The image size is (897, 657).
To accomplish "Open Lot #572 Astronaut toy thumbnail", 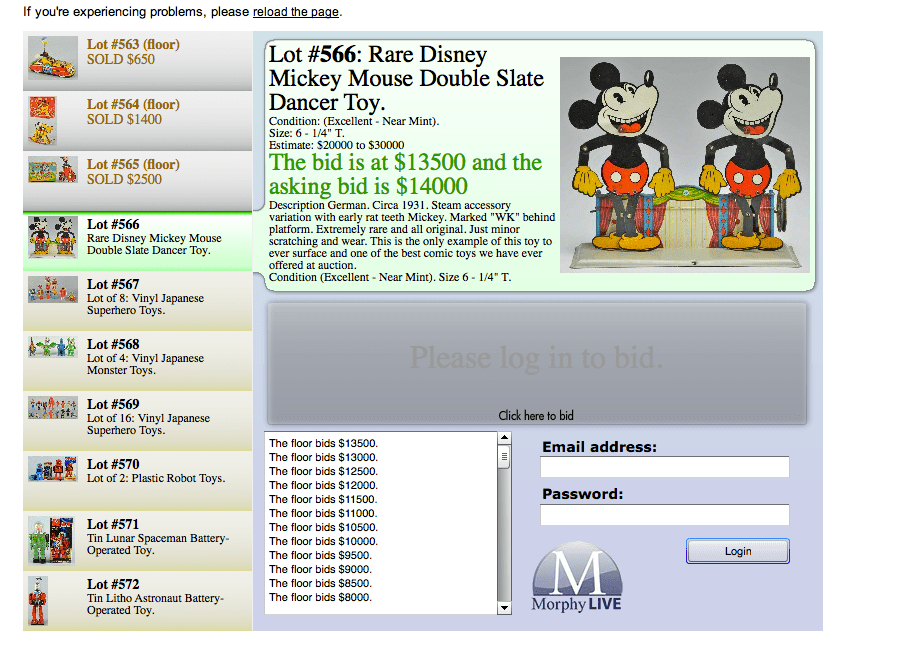I will pos(38,601).
